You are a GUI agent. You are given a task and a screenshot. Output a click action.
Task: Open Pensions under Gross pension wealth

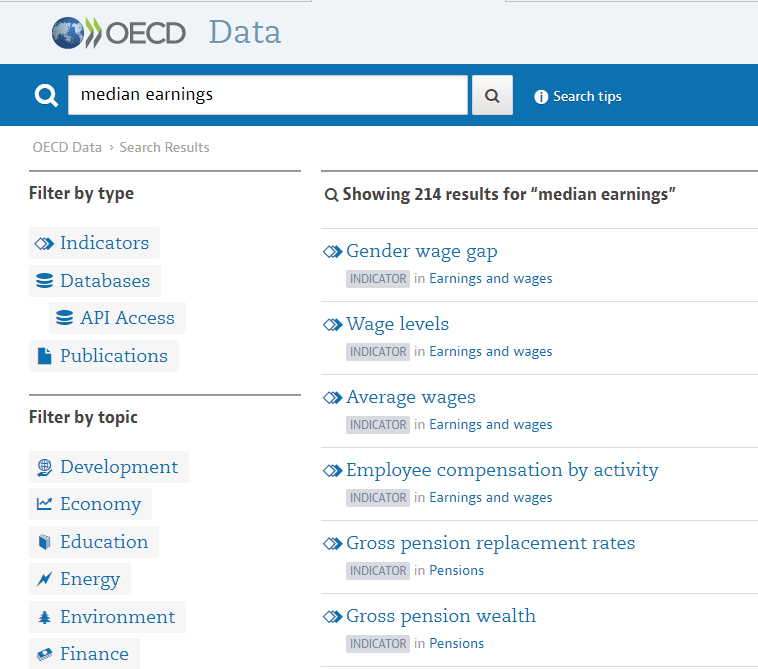pos(456,644)
